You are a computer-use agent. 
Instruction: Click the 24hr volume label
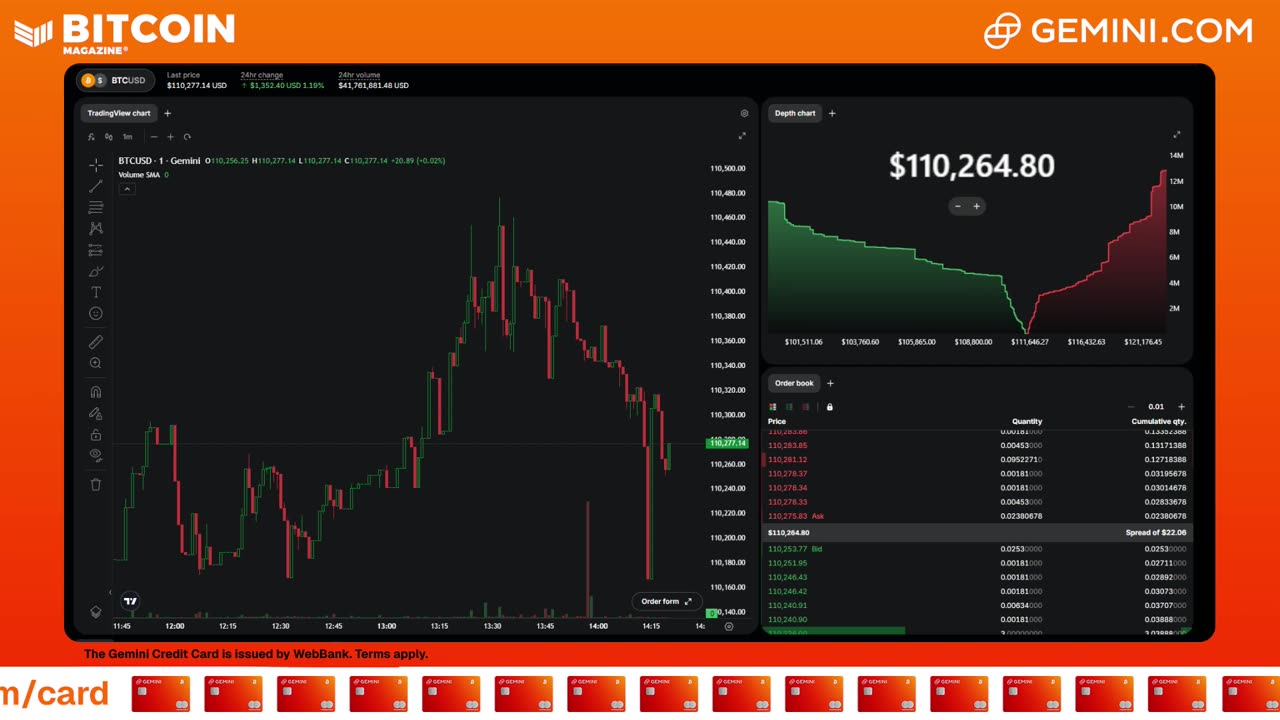click(x=359, y=75)
